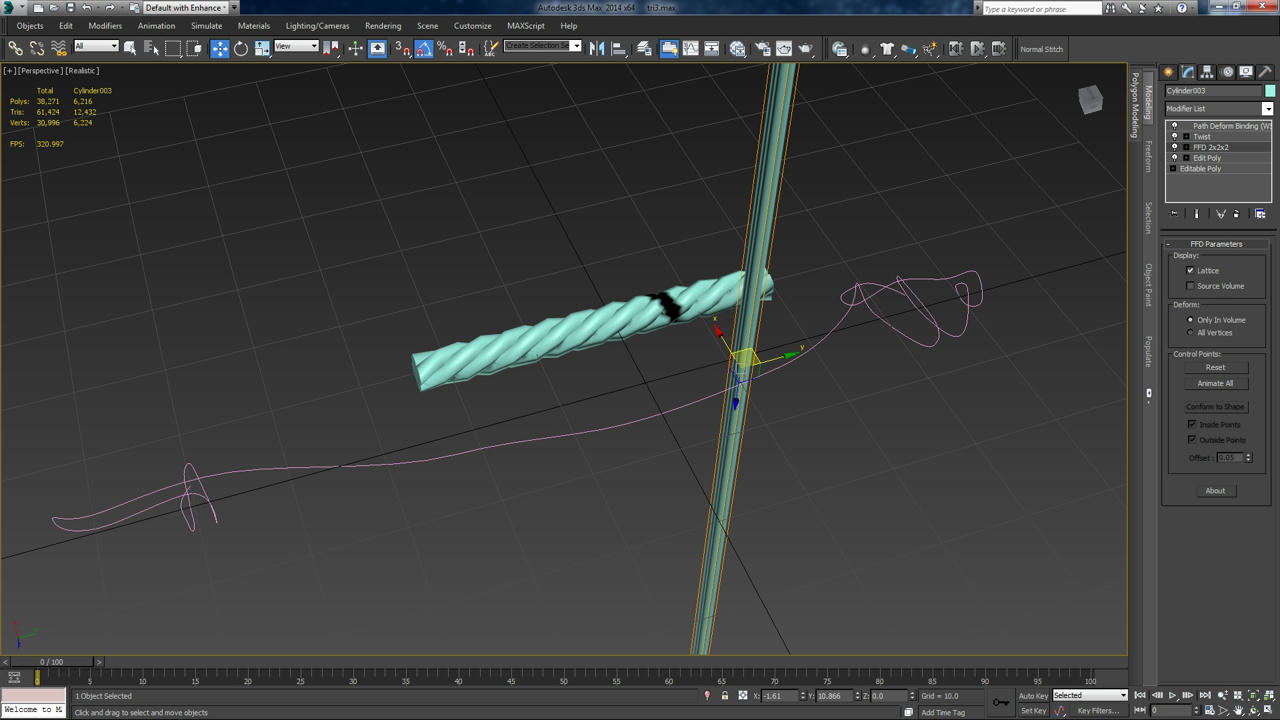This screenshot has width=1280, height=720.
Task: Open Configure Modifier Sets icon
Action: (x=1260, y=214)
